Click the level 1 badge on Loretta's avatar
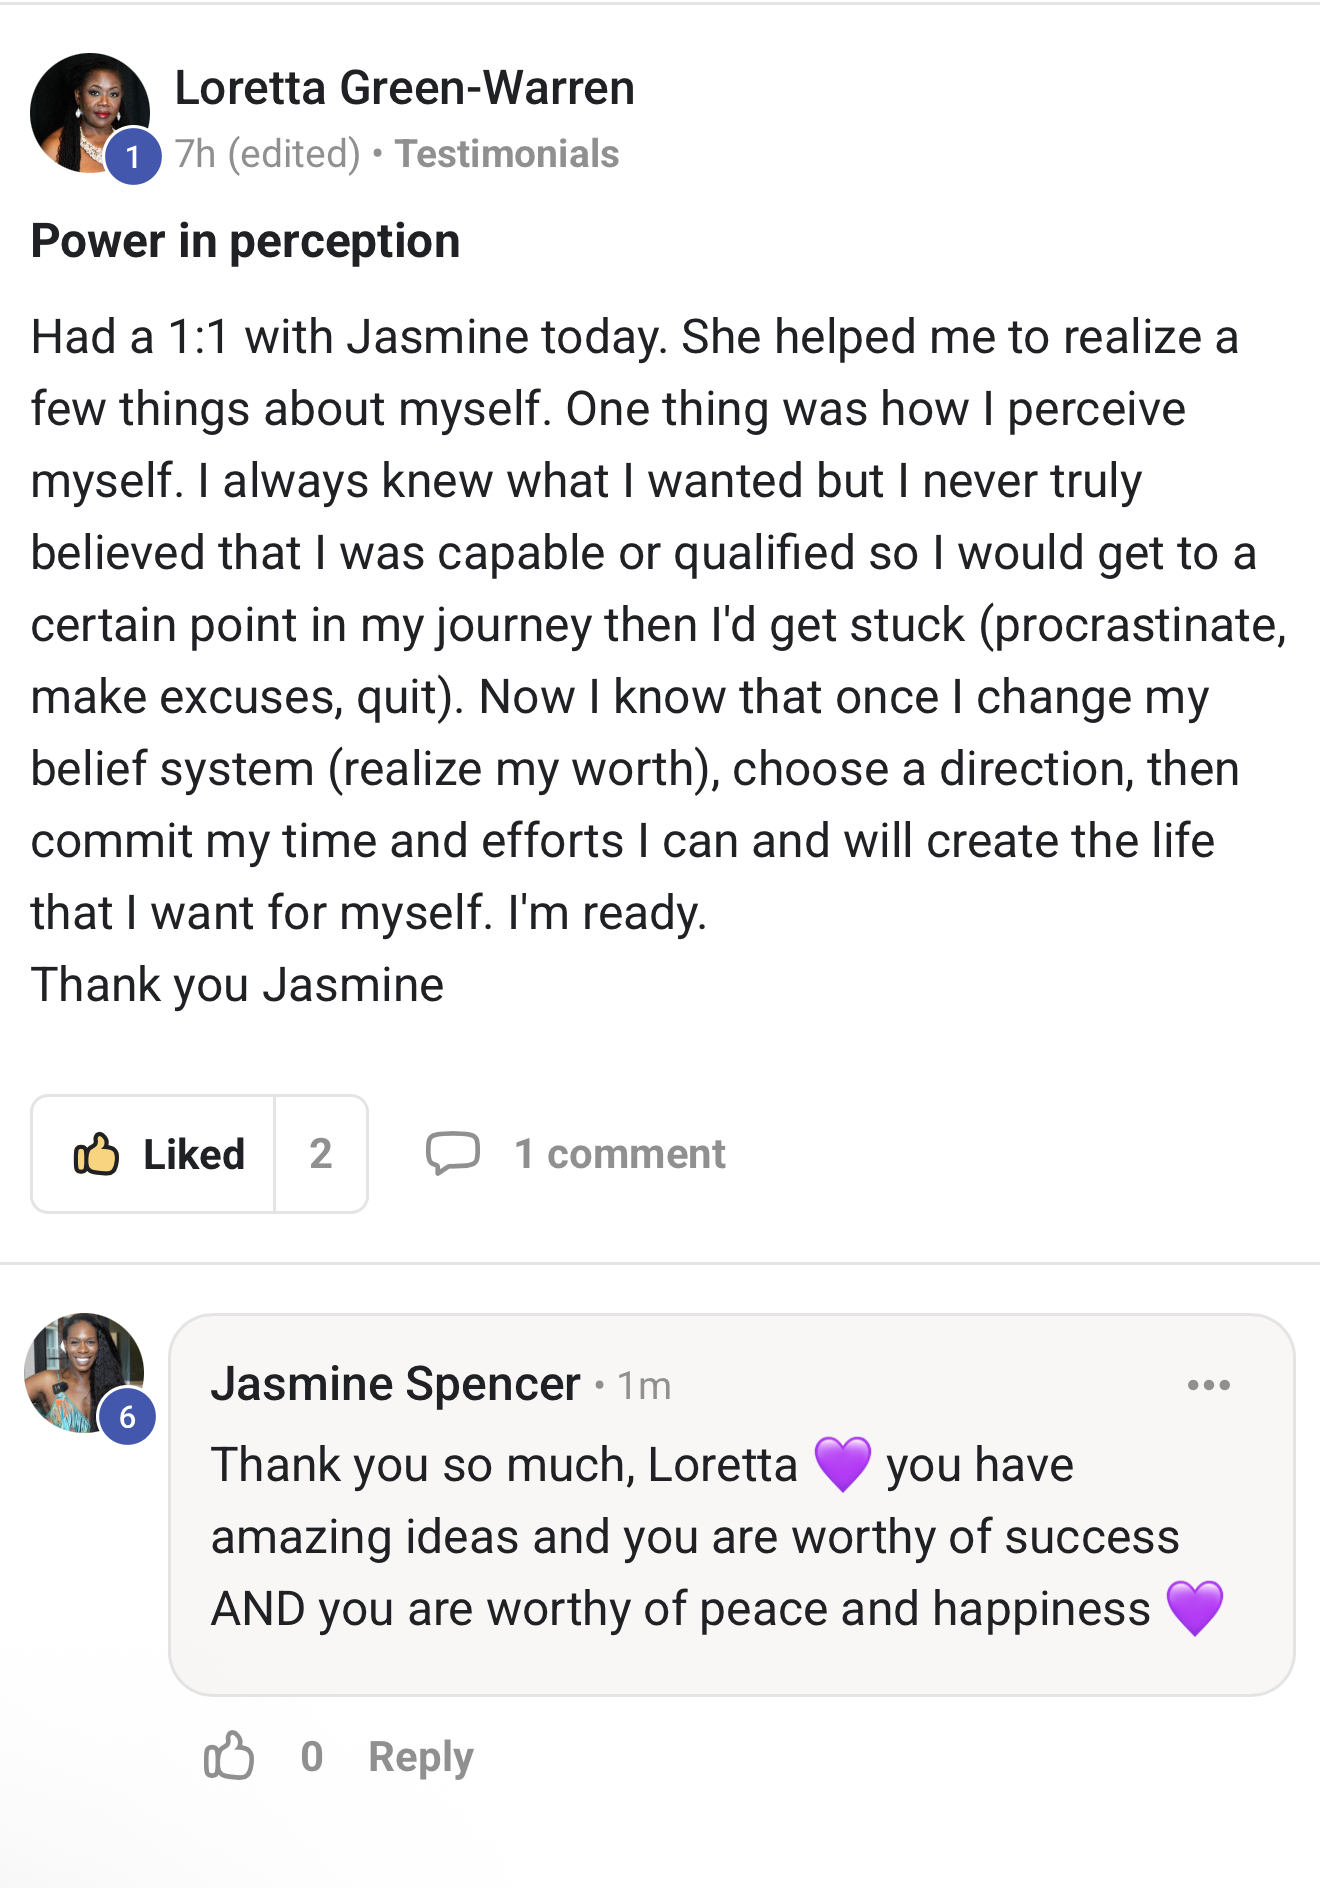The height and width of the screenshot is (1888, 1320). pos(133,157)
